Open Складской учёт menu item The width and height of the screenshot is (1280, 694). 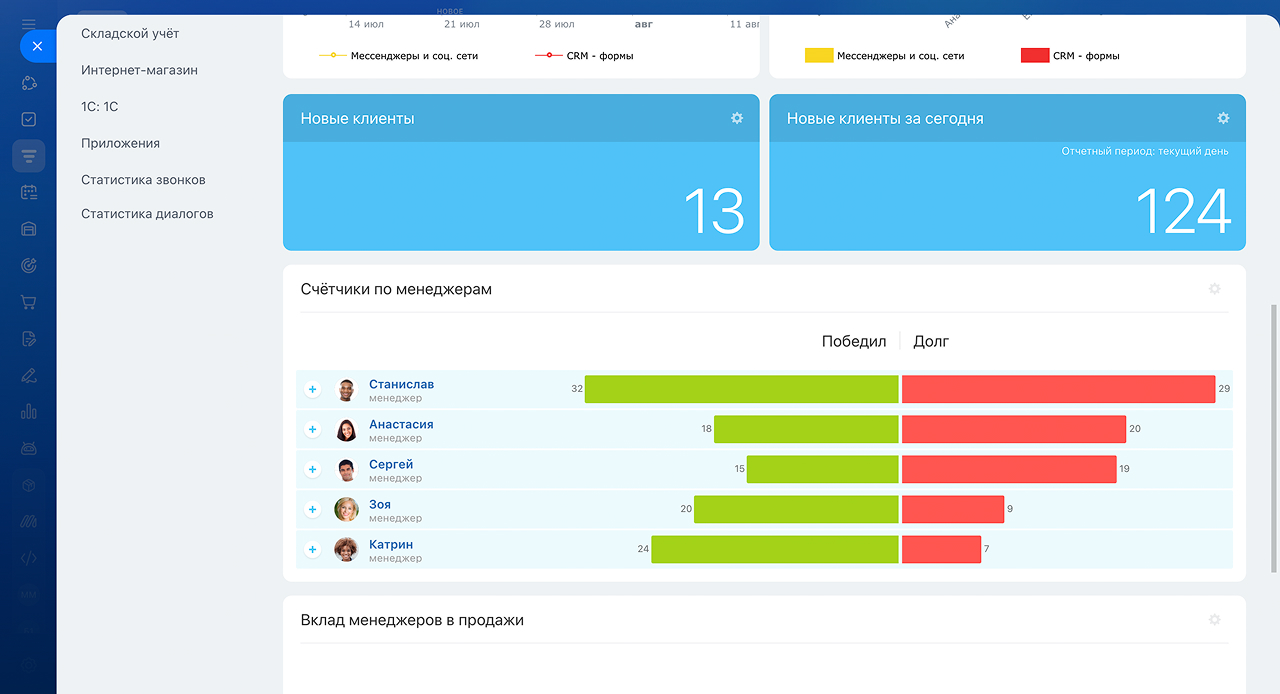tap(130, 33)
